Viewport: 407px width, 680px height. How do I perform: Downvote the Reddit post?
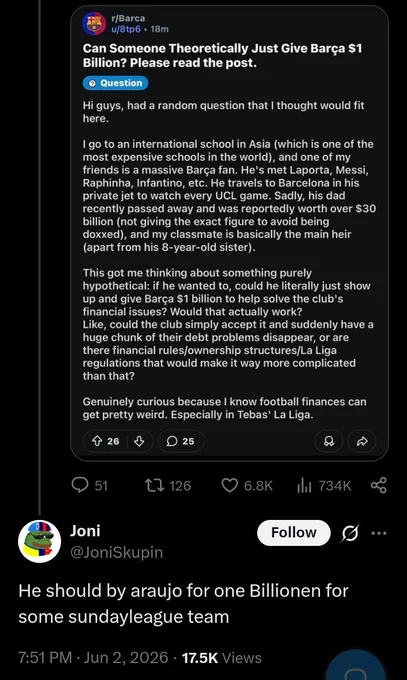pyautogui.click(x=139, y=441)
